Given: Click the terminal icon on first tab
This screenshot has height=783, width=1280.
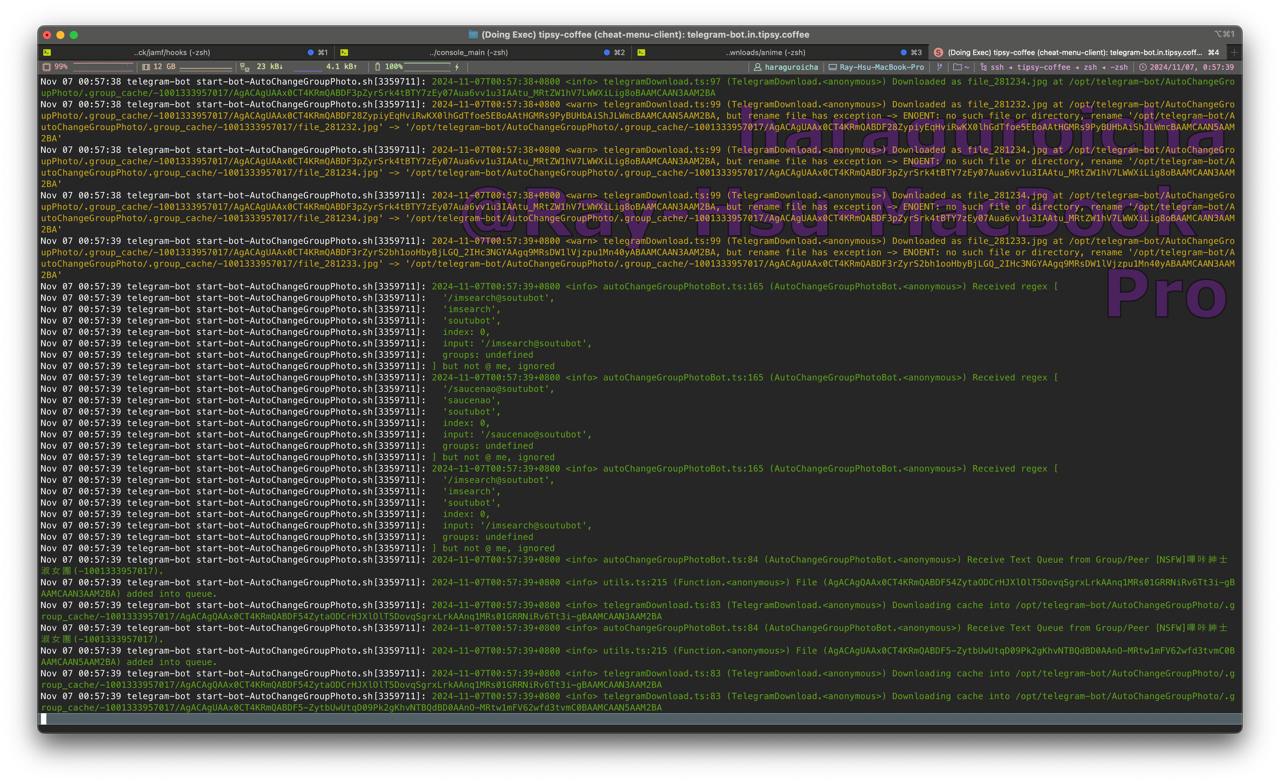Looking at the screenshot, I should pyautogui.click(x=47, y=52).
